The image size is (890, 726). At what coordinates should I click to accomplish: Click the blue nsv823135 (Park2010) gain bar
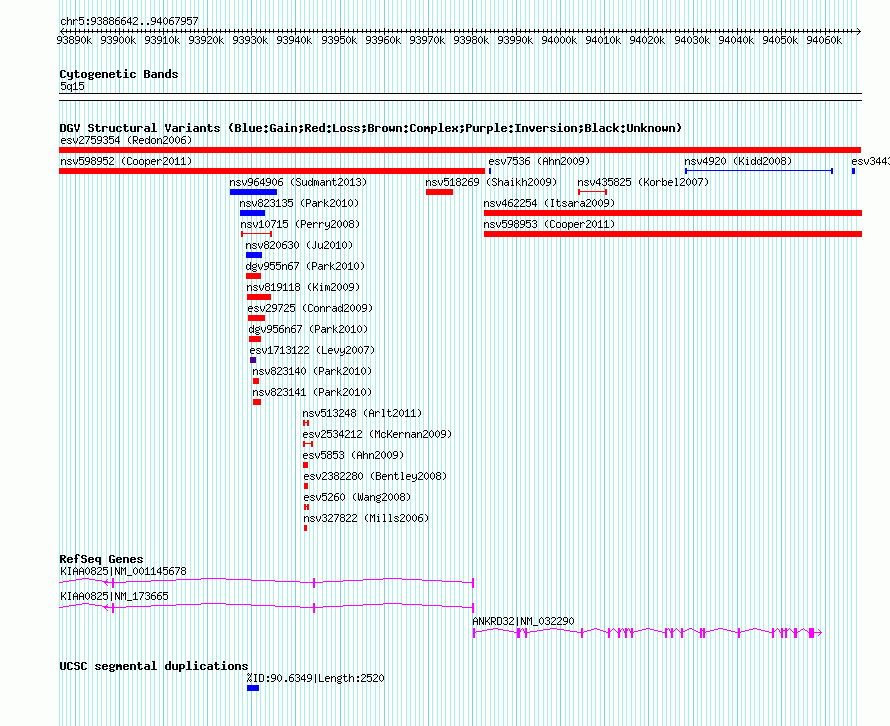(253, 213)
